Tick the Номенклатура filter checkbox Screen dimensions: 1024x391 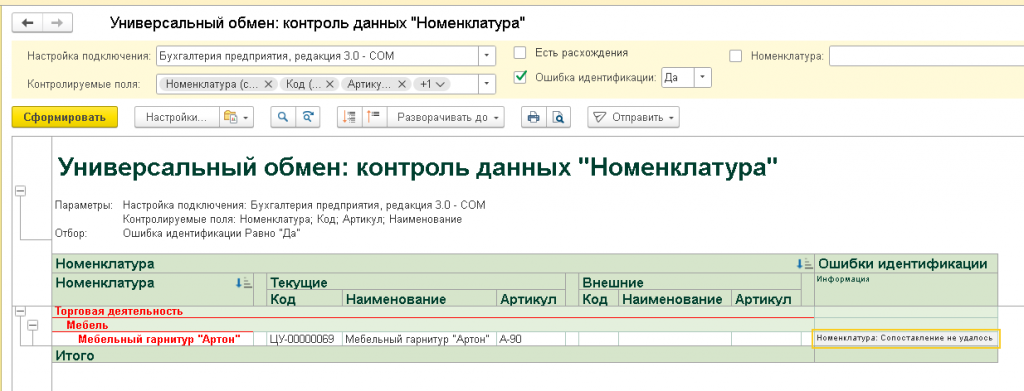pos(736,57)
